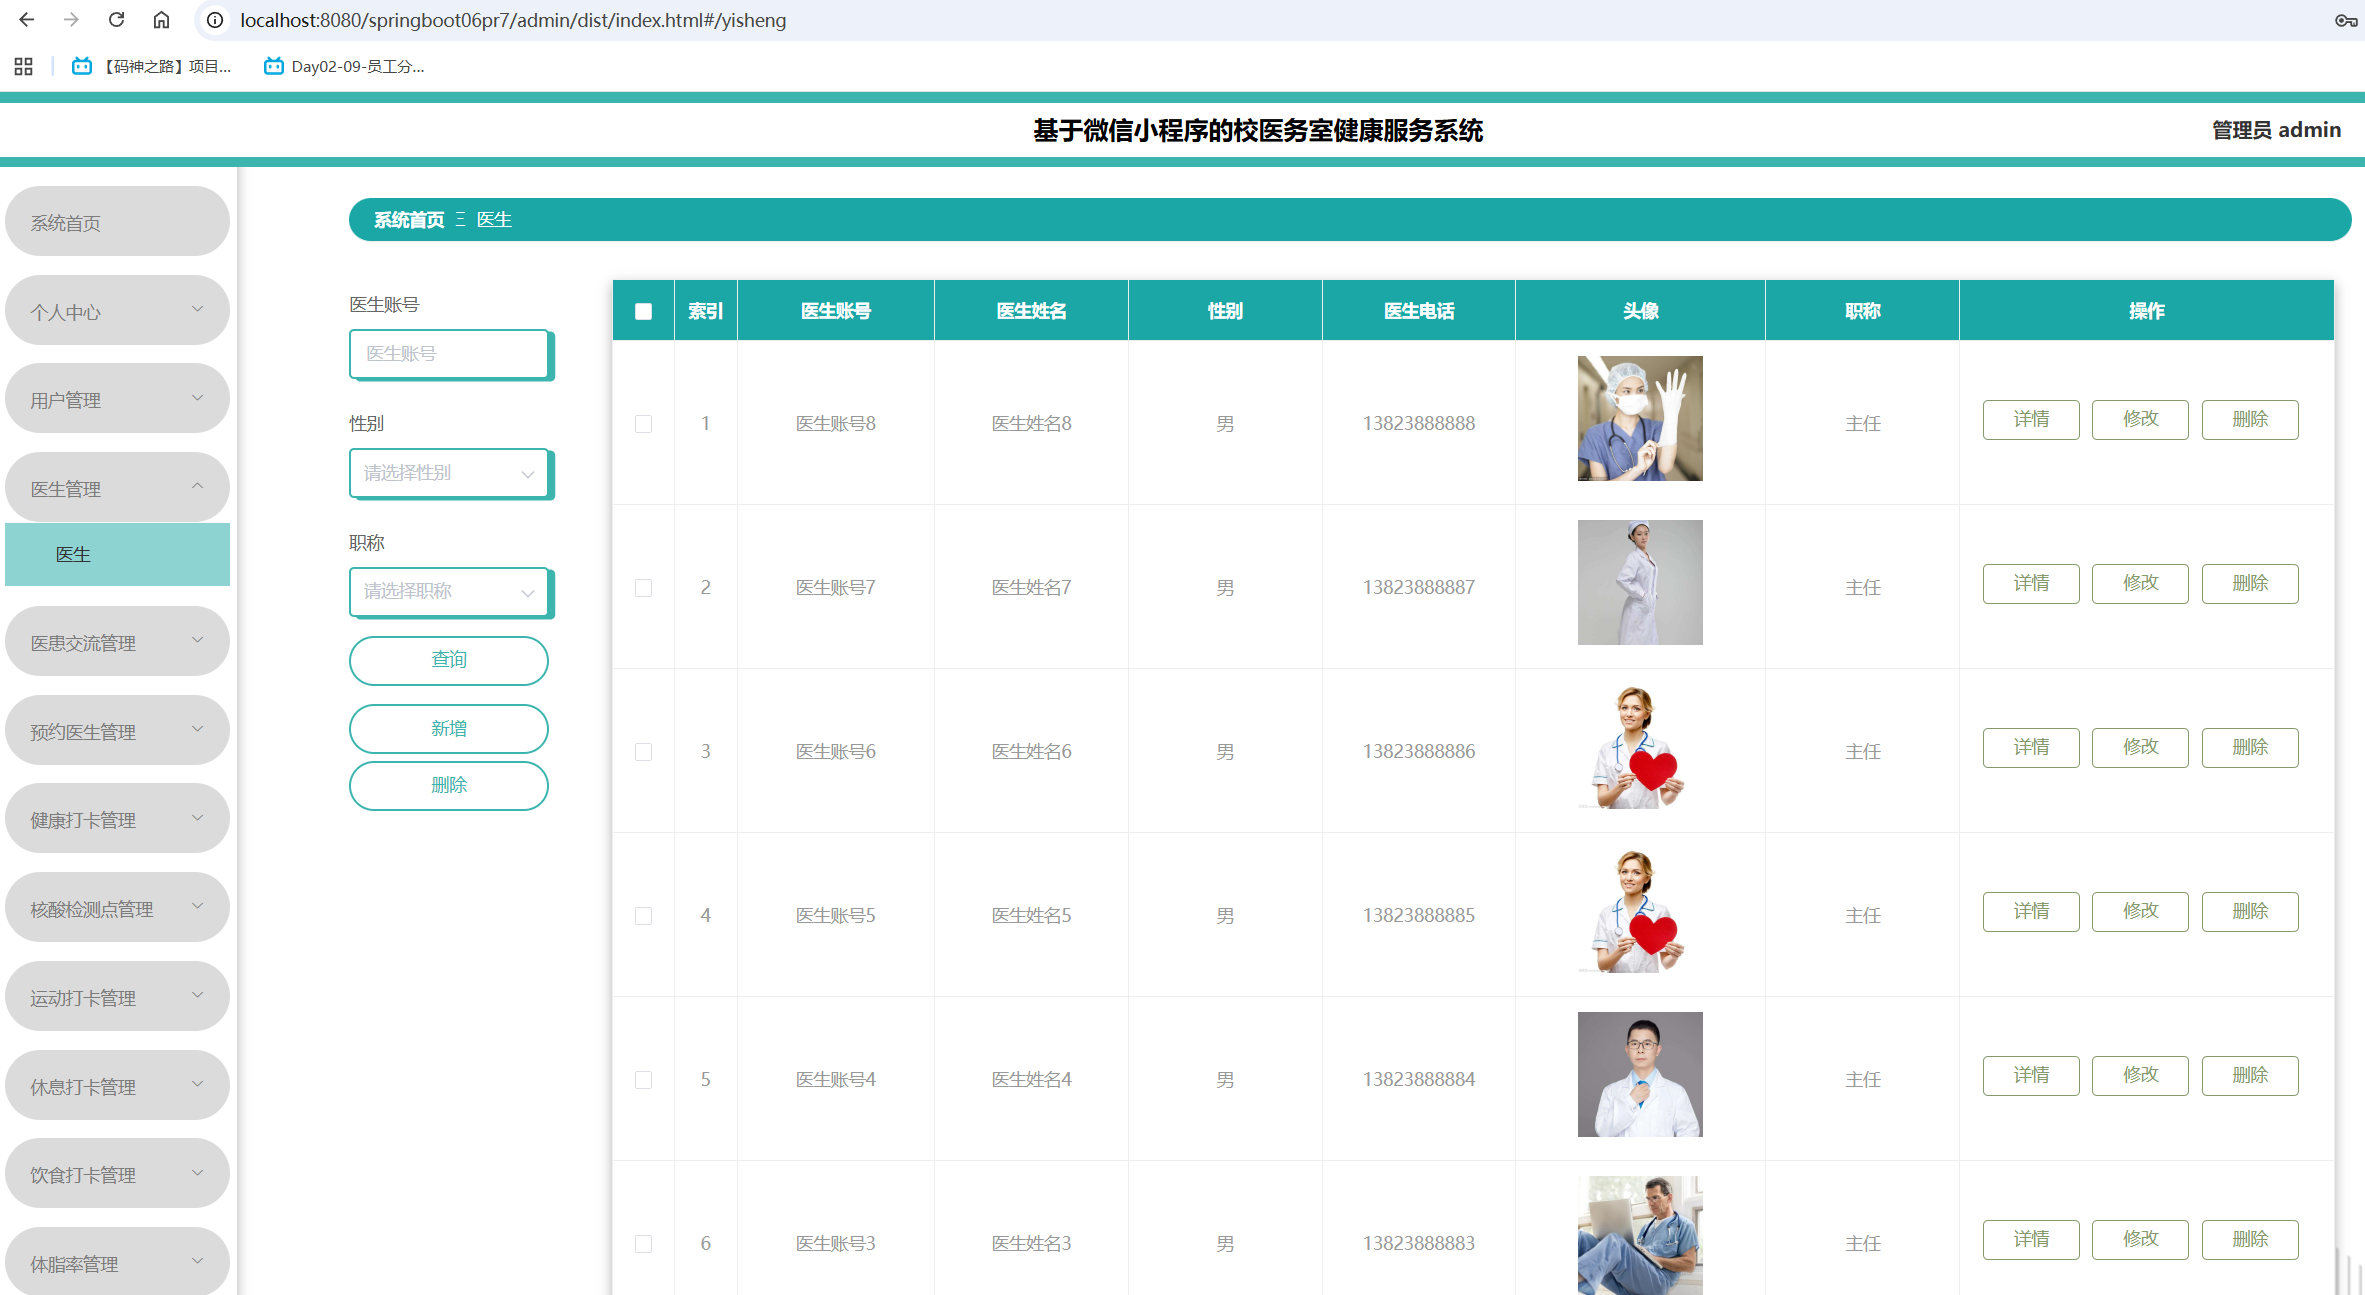Image resolution: width=2365 pixels, height=1295 pixels.
Task: Collapse the 医生管理 sidebar menu
Action: [117, 488]
